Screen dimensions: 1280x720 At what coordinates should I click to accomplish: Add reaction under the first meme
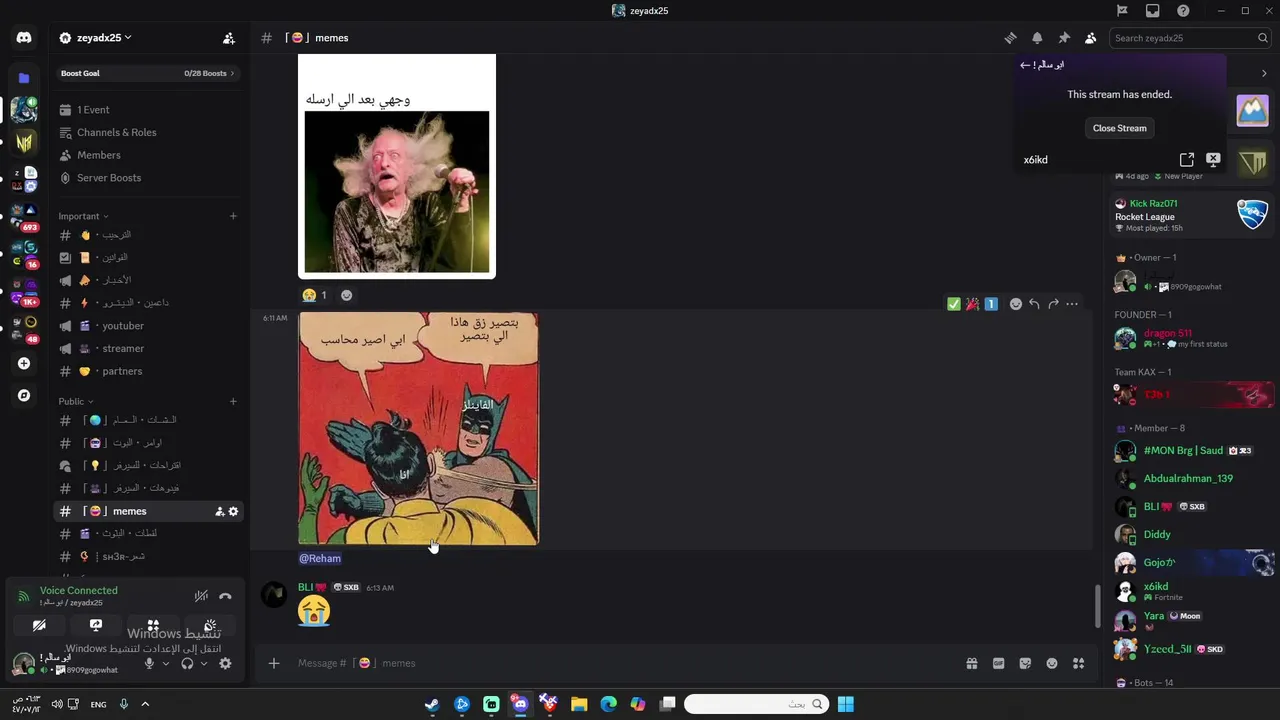tap(347, 295)
